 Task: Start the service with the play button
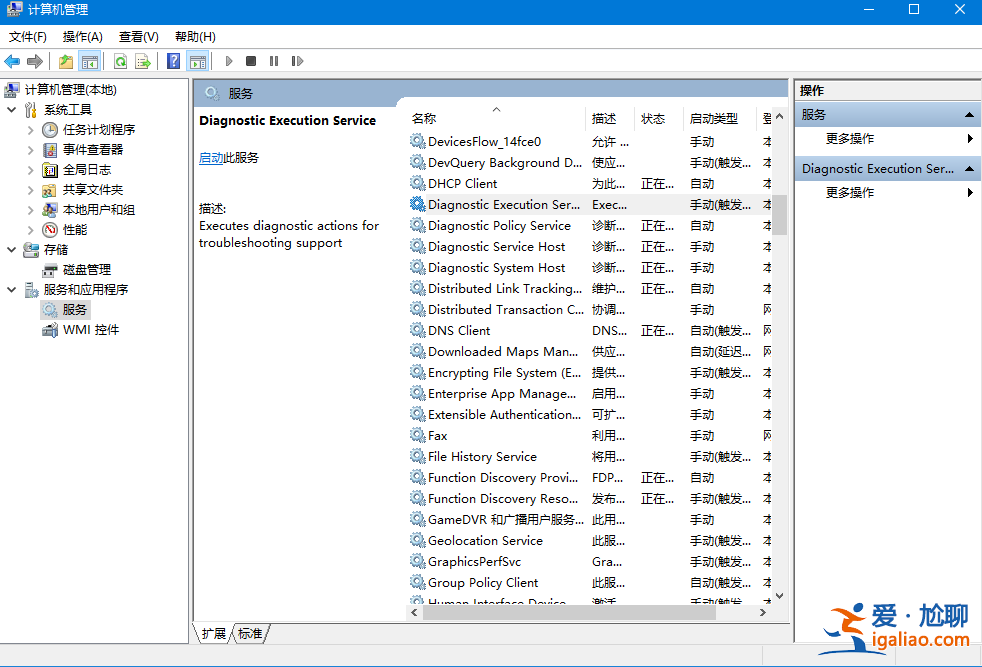coord(229,61)
